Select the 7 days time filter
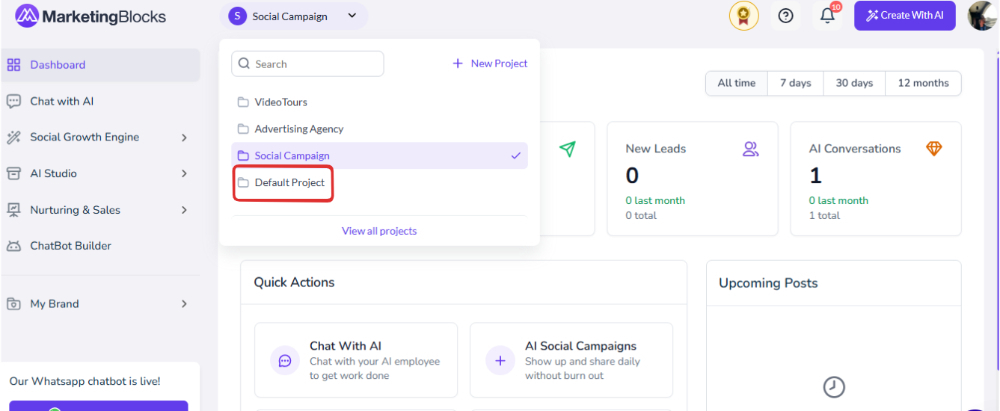This screenshot has width=1000, height=411. click(x=795, y=83)
